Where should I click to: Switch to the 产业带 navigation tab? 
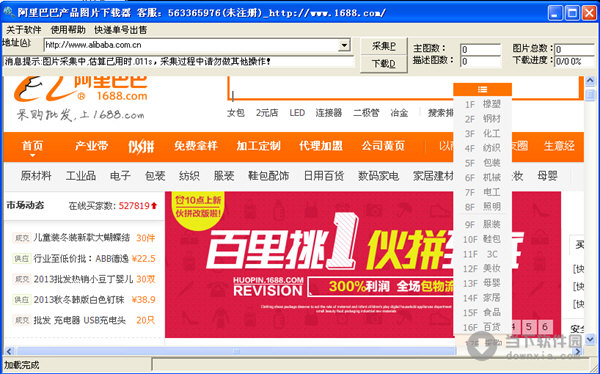coord(91,146)
